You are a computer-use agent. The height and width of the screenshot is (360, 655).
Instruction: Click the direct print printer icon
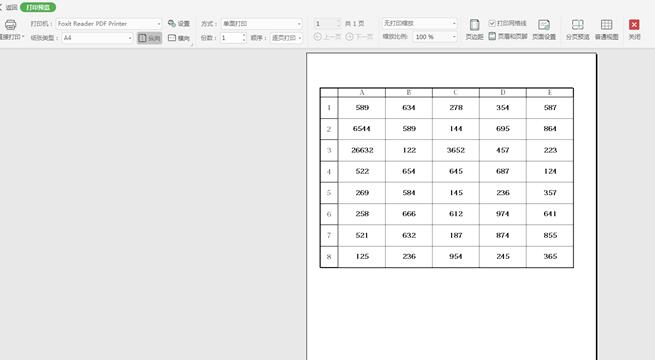(x=10, y=25)
